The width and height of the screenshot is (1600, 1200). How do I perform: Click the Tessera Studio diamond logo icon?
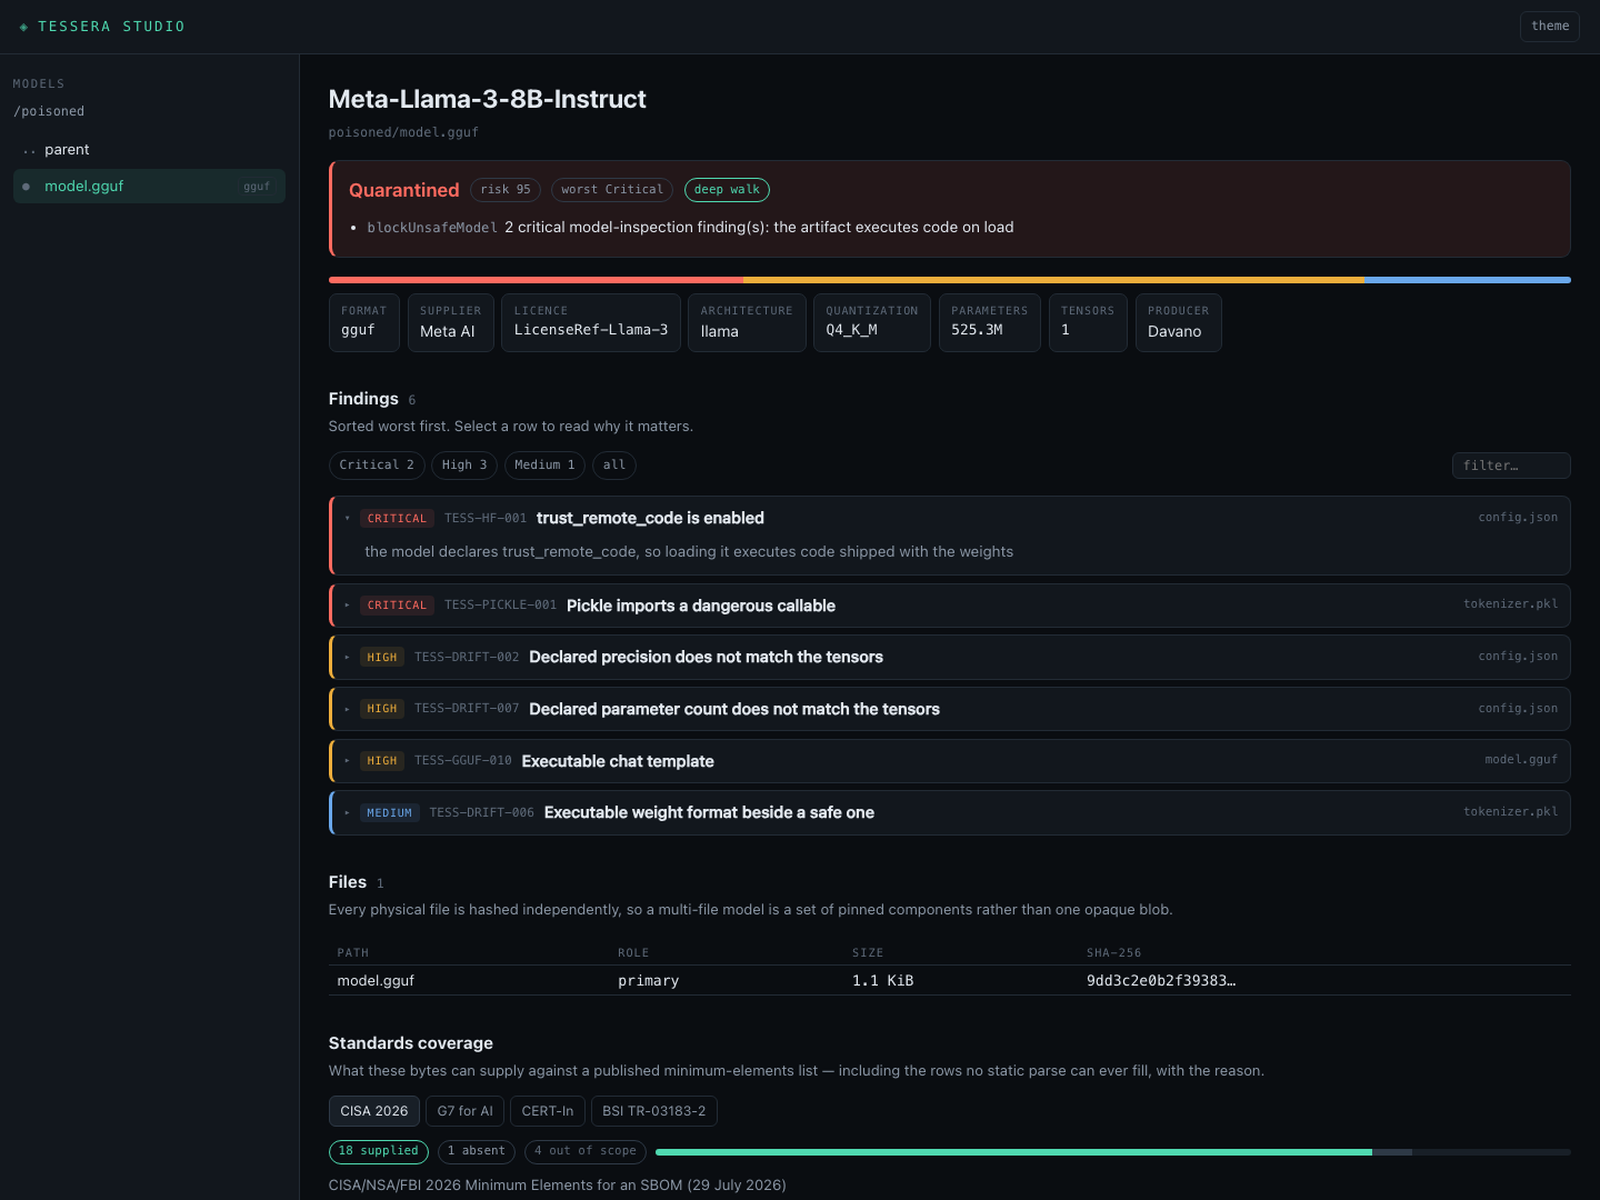pyautogui.click(x=24, y=27)
